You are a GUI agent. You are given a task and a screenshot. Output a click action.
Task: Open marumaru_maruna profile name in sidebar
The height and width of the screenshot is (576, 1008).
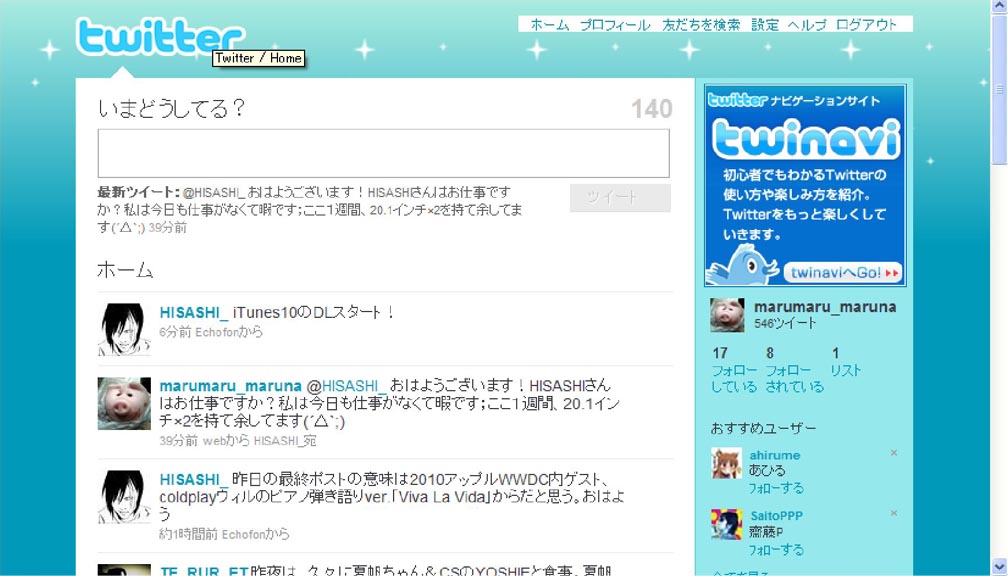point(825,307)
